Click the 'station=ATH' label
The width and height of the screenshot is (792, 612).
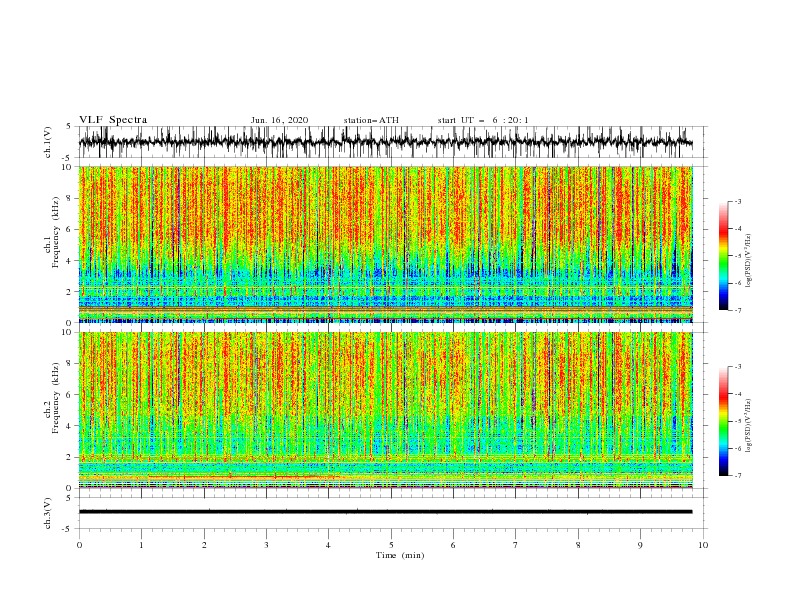[371, 120]
